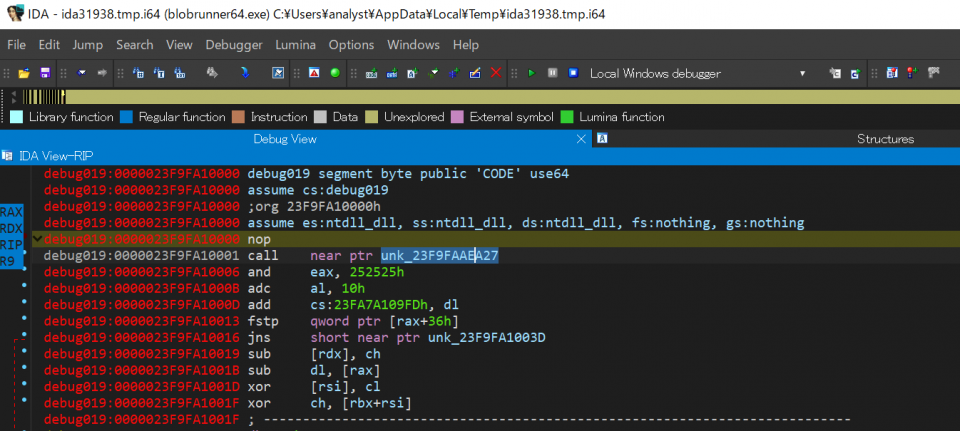Jump back with the left arrow icon
960x431 pixels.
point(81,73)
